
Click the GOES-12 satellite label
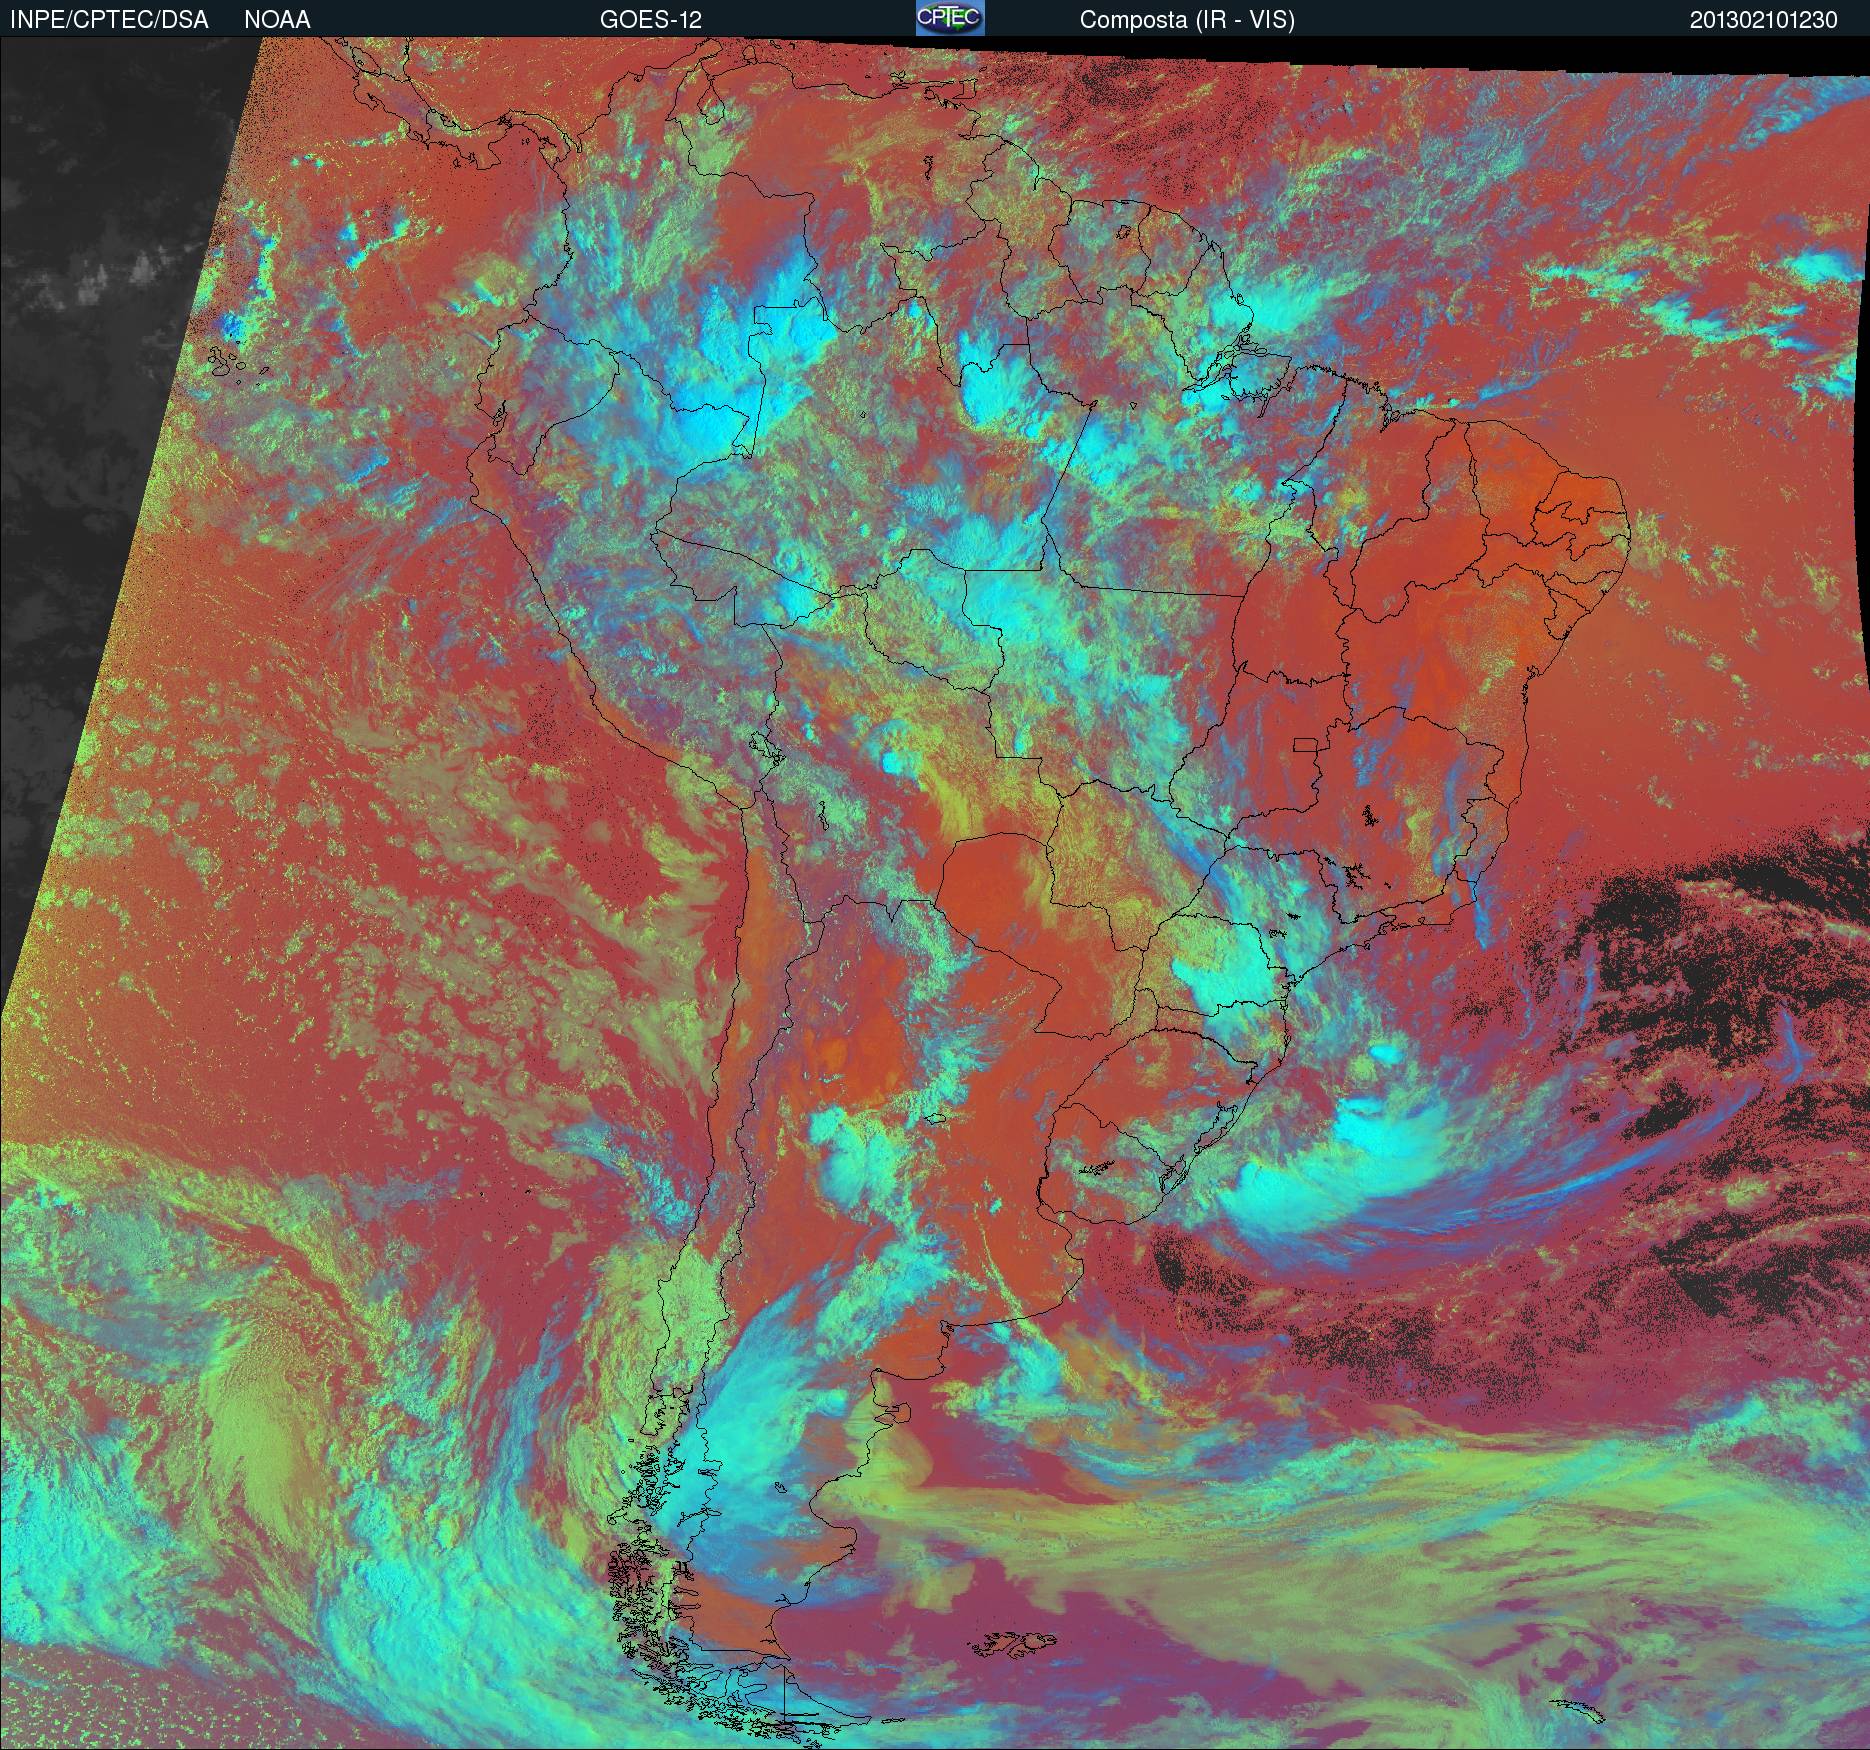[x=651, y=20]
